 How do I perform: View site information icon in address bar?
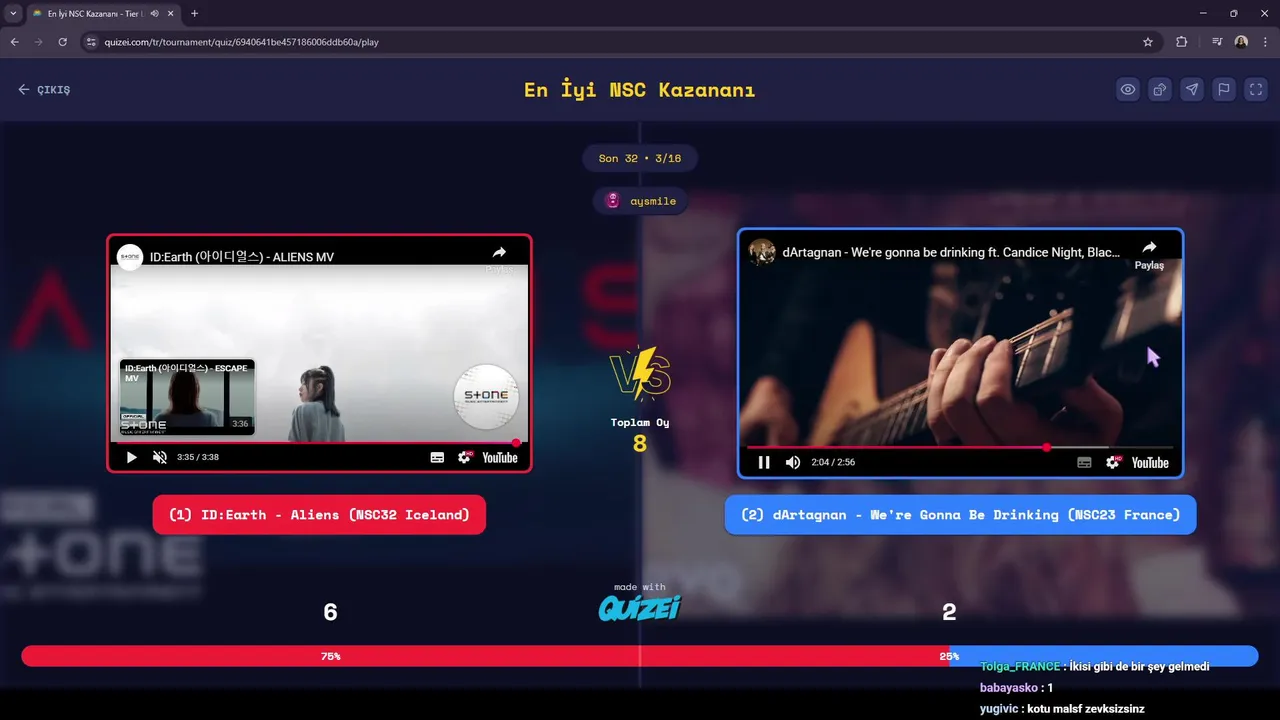(91, 42)
